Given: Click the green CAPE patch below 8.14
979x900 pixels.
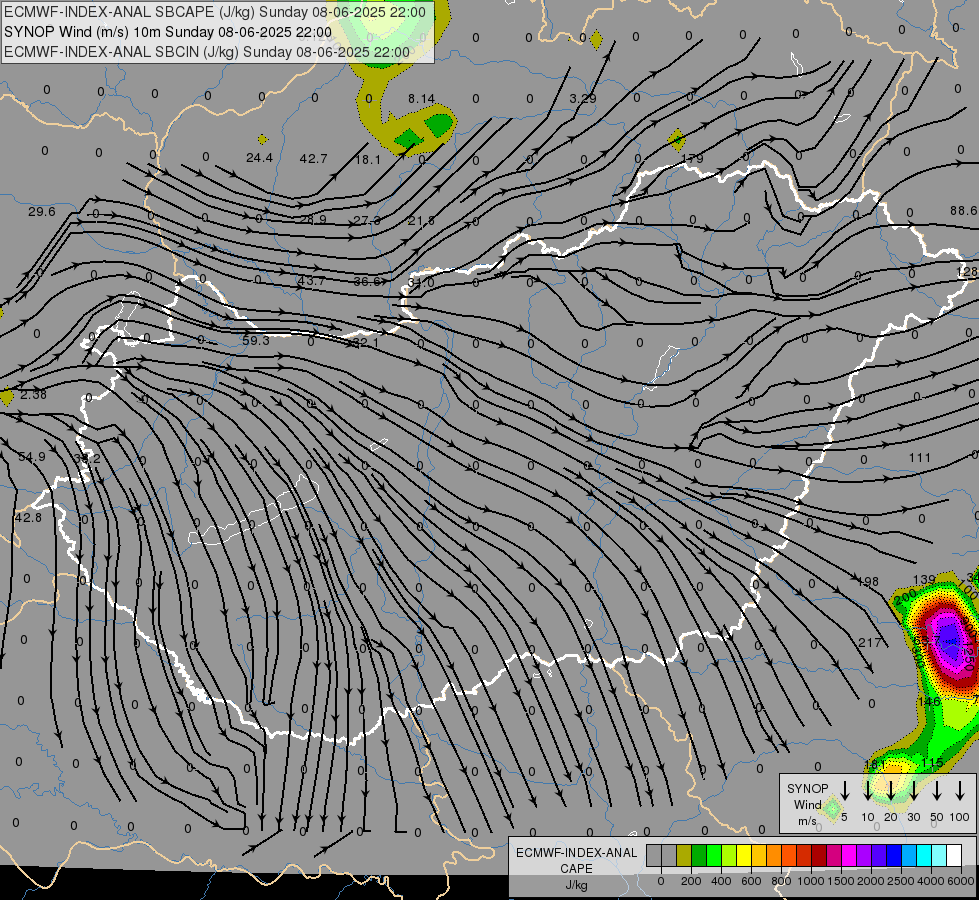Looking at the screenshot, I should click(439, 125).
